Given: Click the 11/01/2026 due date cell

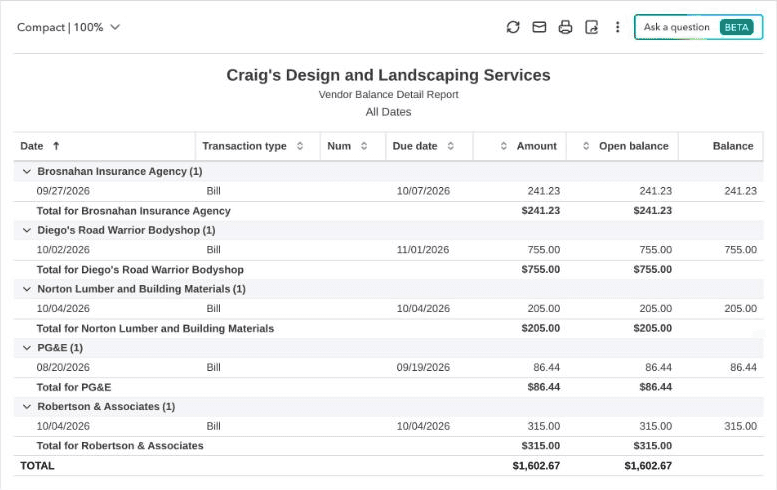Looking at the screenshot, I should click(423, 250).
